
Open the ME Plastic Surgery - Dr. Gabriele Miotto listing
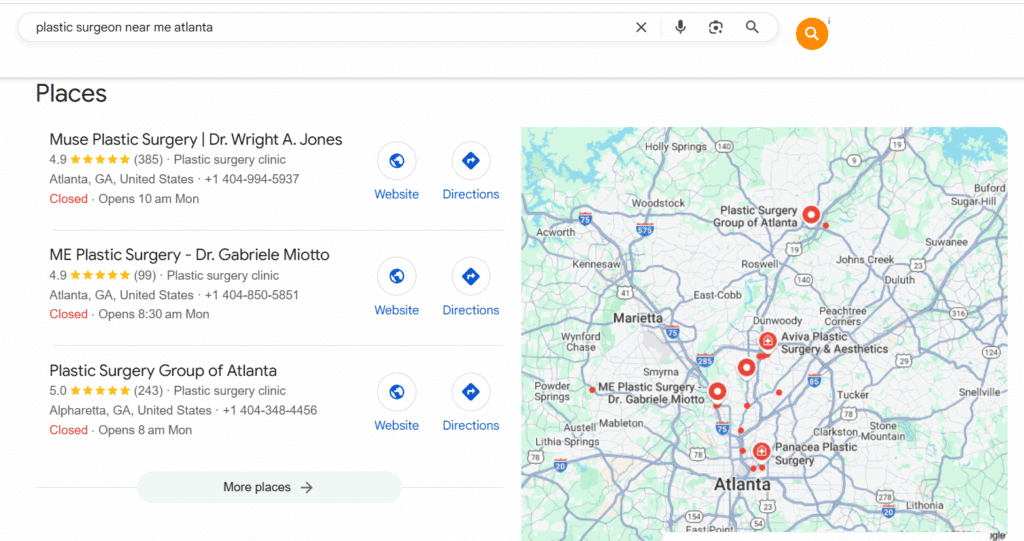coord(189,255)
